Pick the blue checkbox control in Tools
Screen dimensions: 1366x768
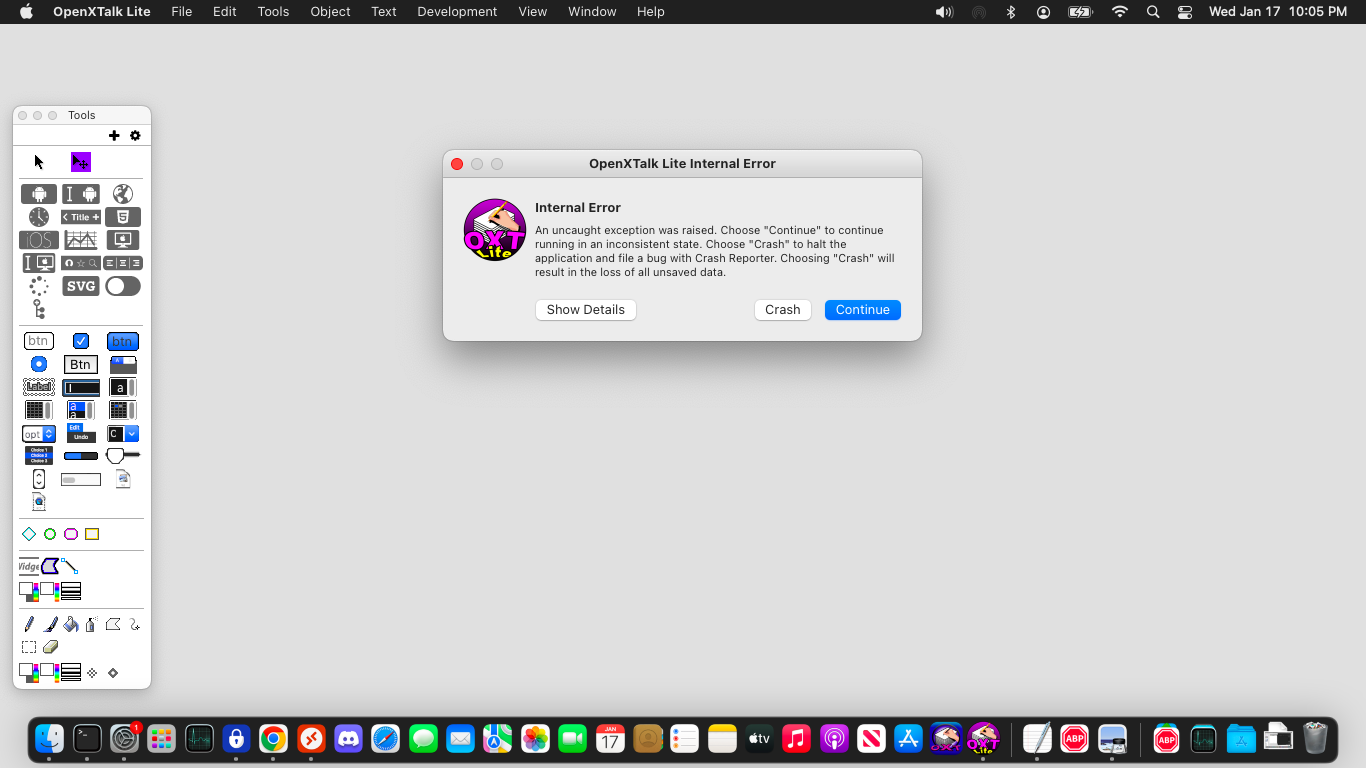81,341
